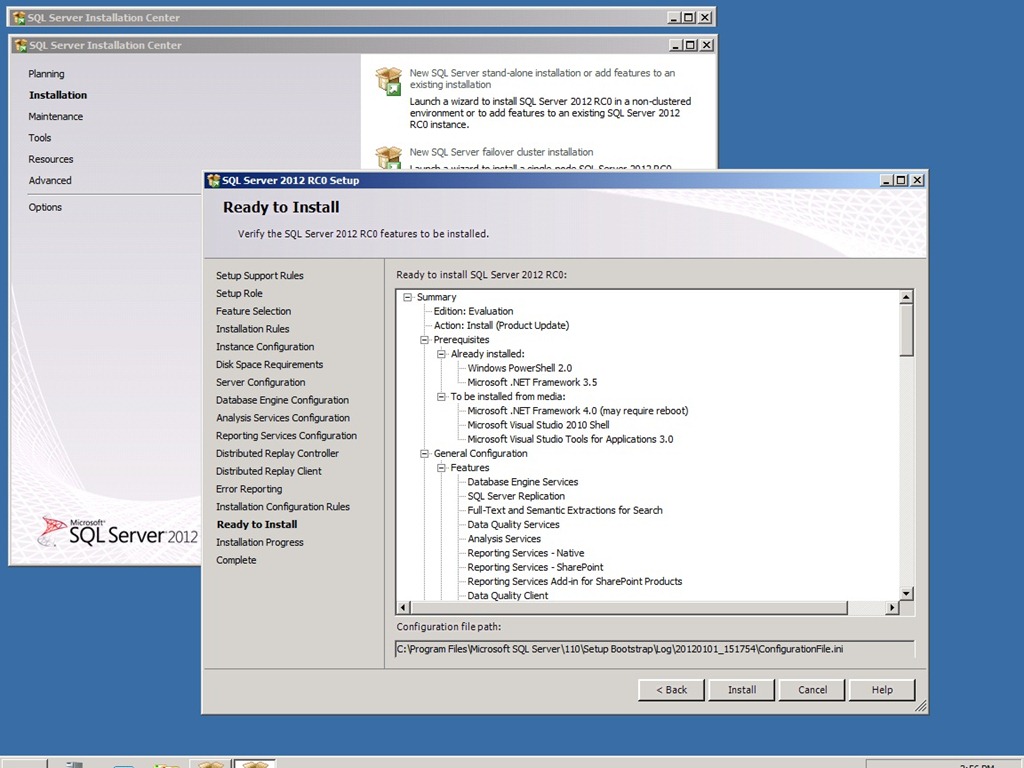
Task: Collapse the General Configuration node
Action: 425,454
